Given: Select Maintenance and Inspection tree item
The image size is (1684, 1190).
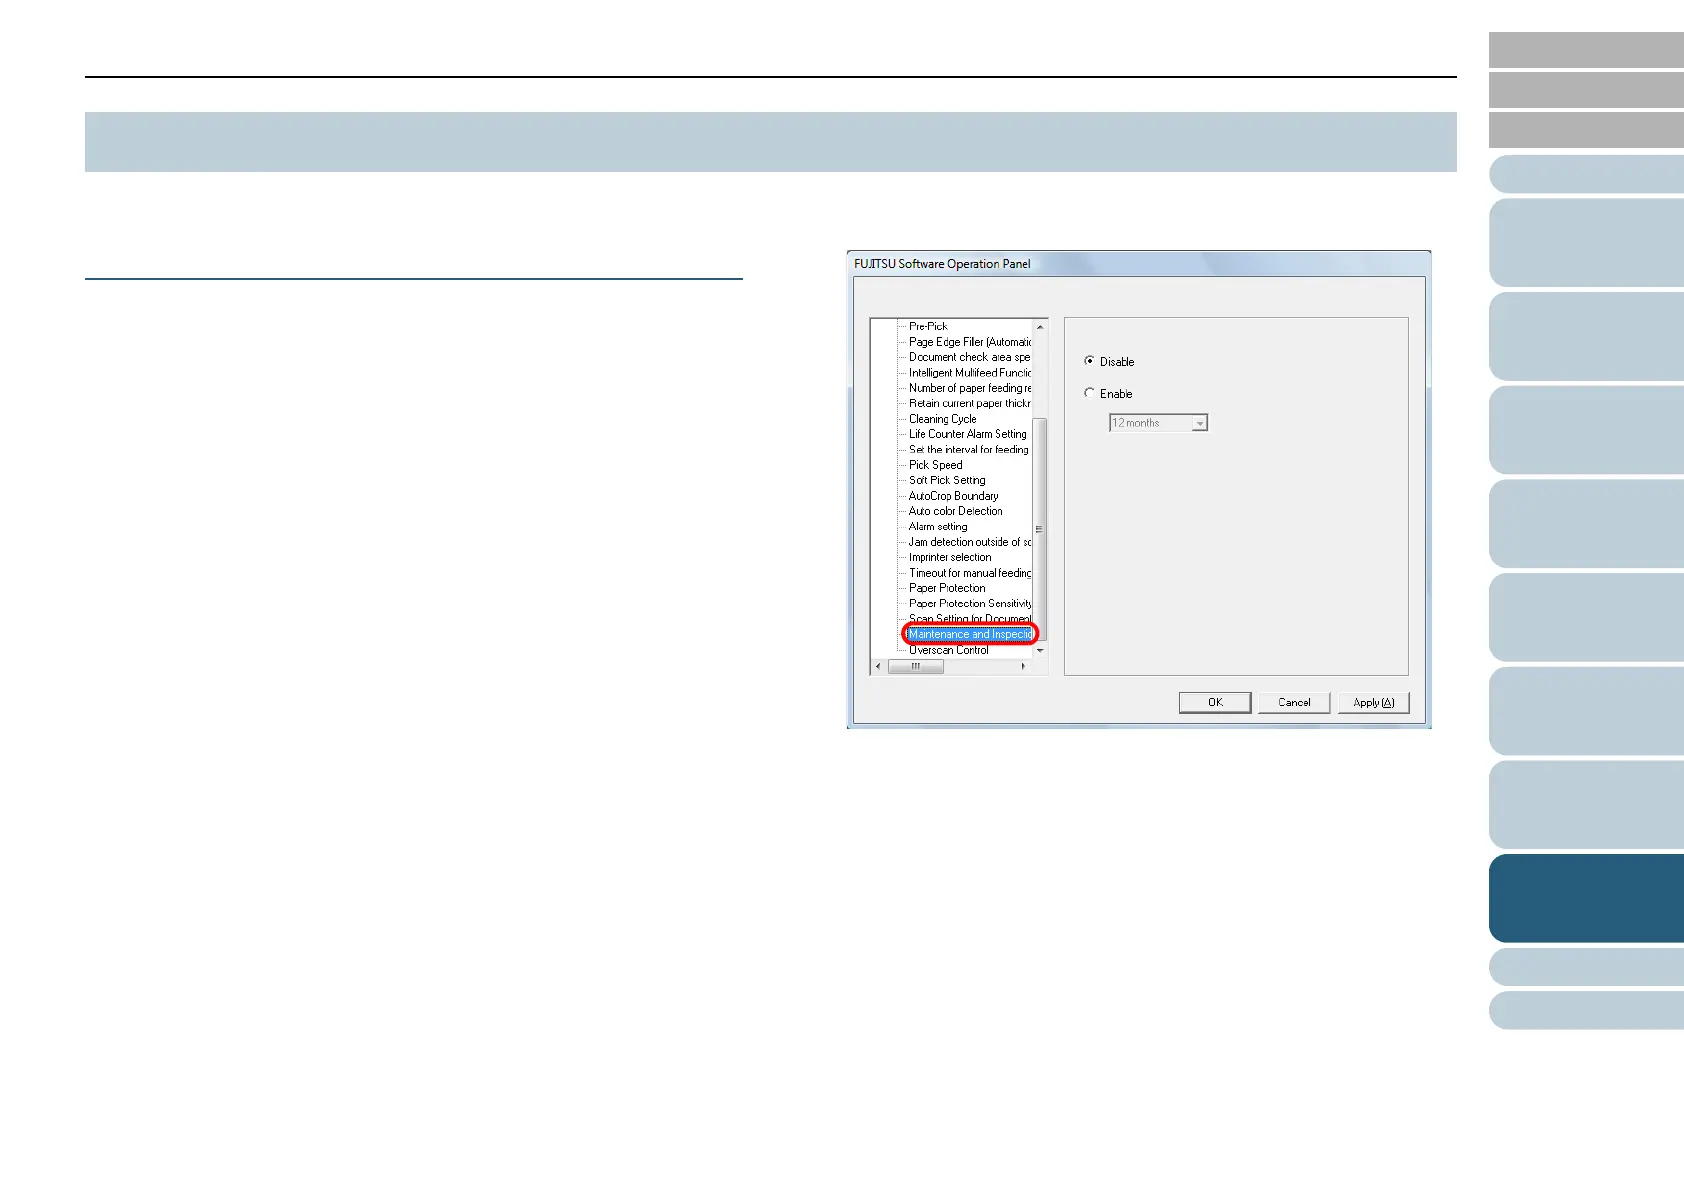Looking at the screenshot, I should (x=970, y=634).
